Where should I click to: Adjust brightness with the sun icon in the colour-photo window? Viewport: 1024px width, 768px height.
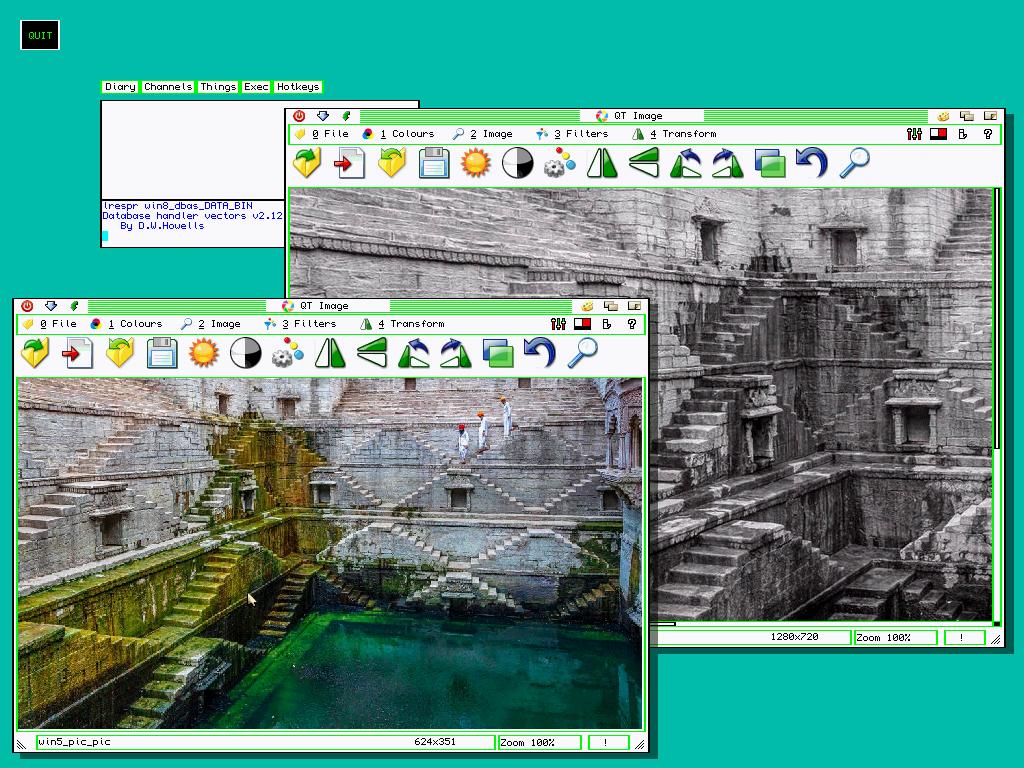204,353
